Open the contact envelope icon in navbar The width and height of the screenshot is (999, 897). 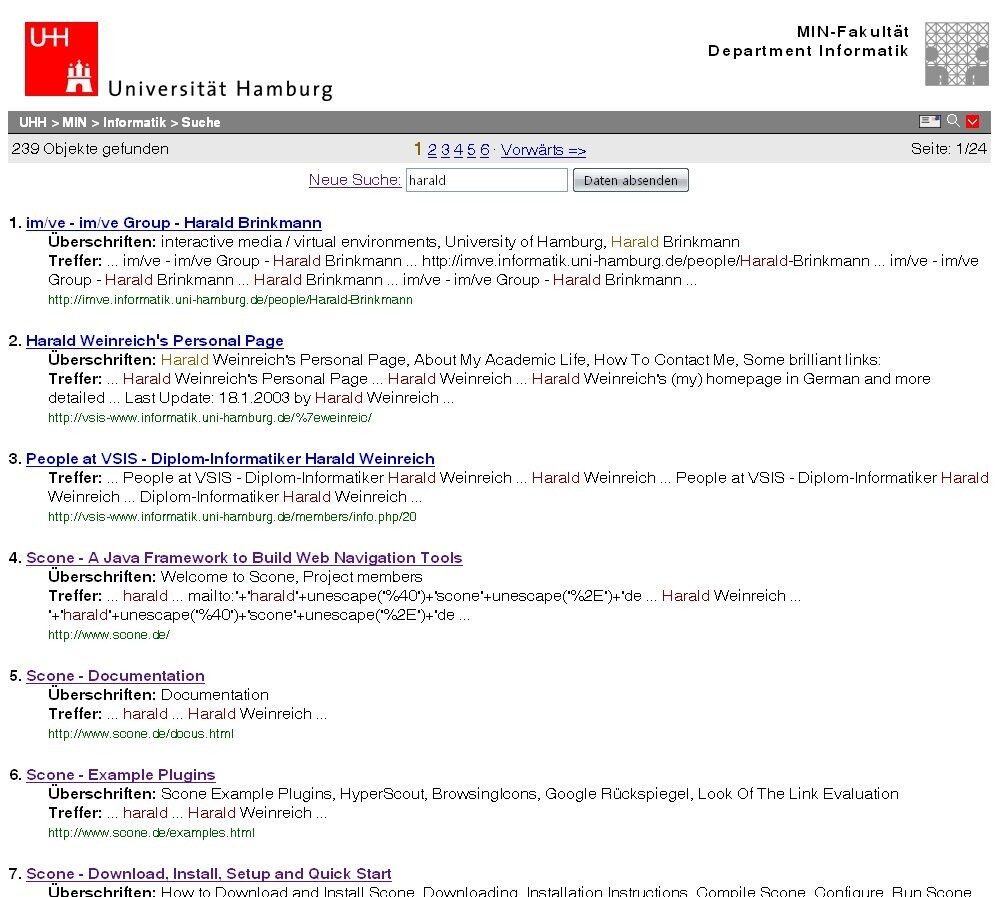pyautogui.click(x=930, y=121)
